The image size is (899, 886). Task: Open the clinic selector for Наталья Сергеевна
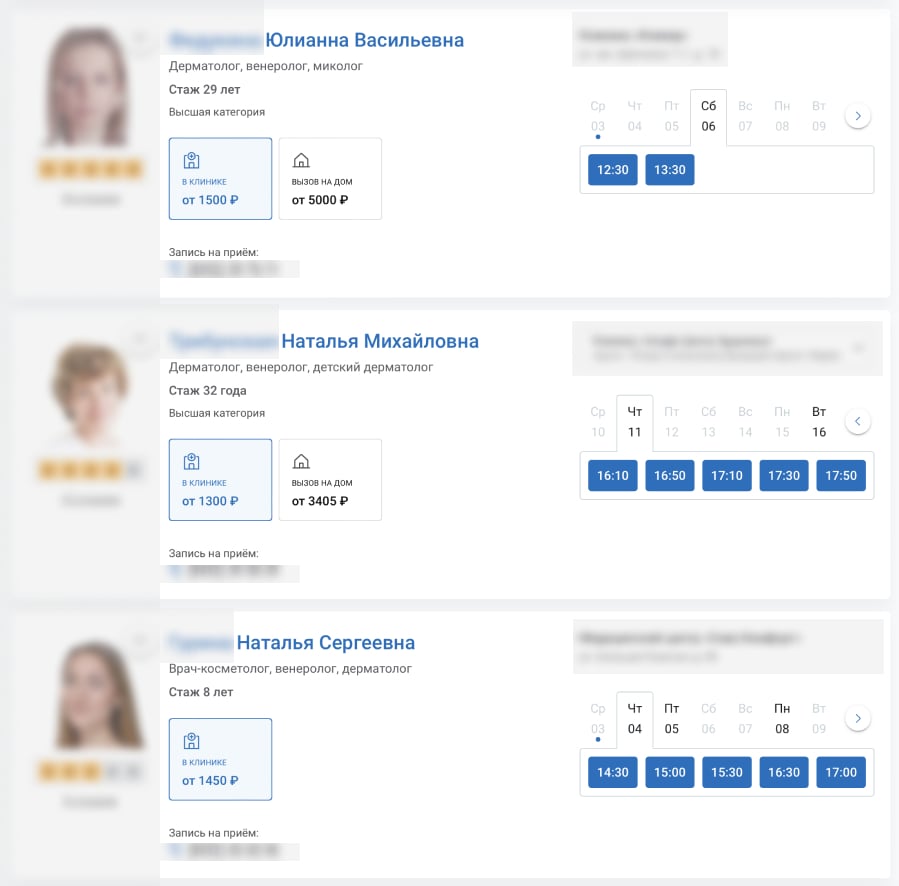click(727, 646)
